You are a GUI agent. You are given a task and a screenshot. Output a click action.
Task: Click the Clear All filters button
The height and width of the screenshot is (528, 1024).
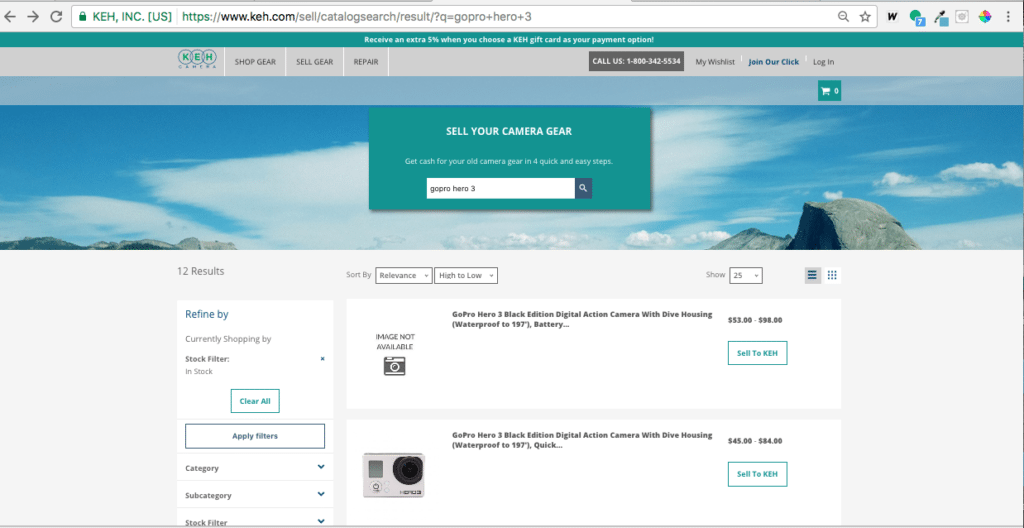255,401
